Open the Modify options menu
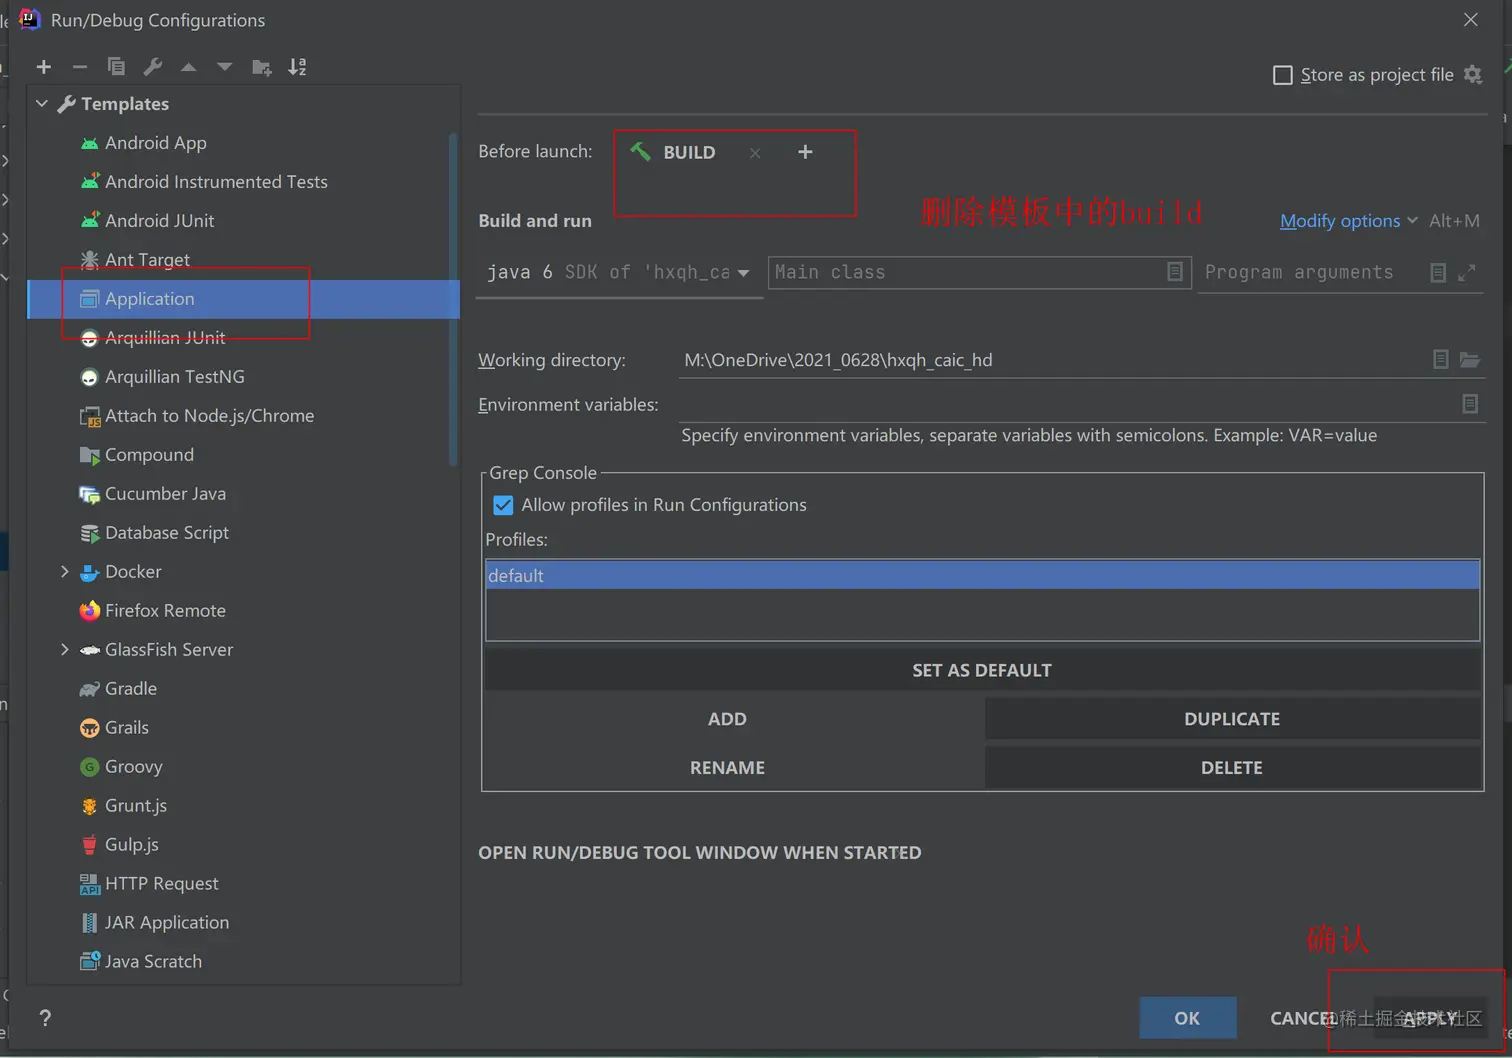This screenshot has height=1058, width=1512. (1348, 221)
